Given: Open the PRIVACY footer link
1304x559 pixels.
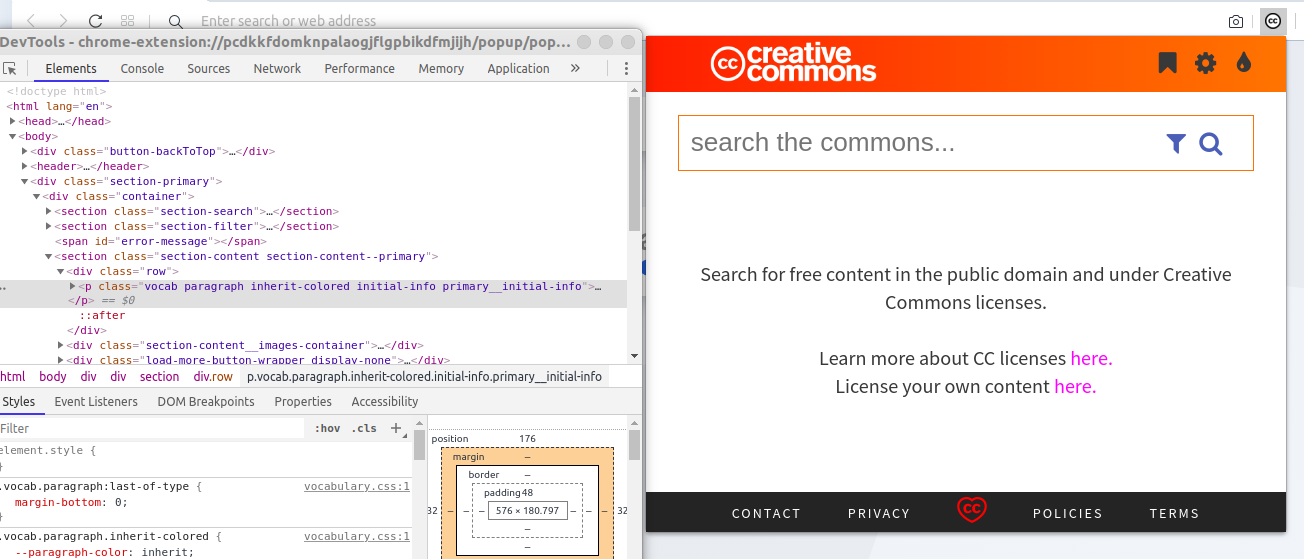Looking at the screenshot, I should tap(879, 513).
